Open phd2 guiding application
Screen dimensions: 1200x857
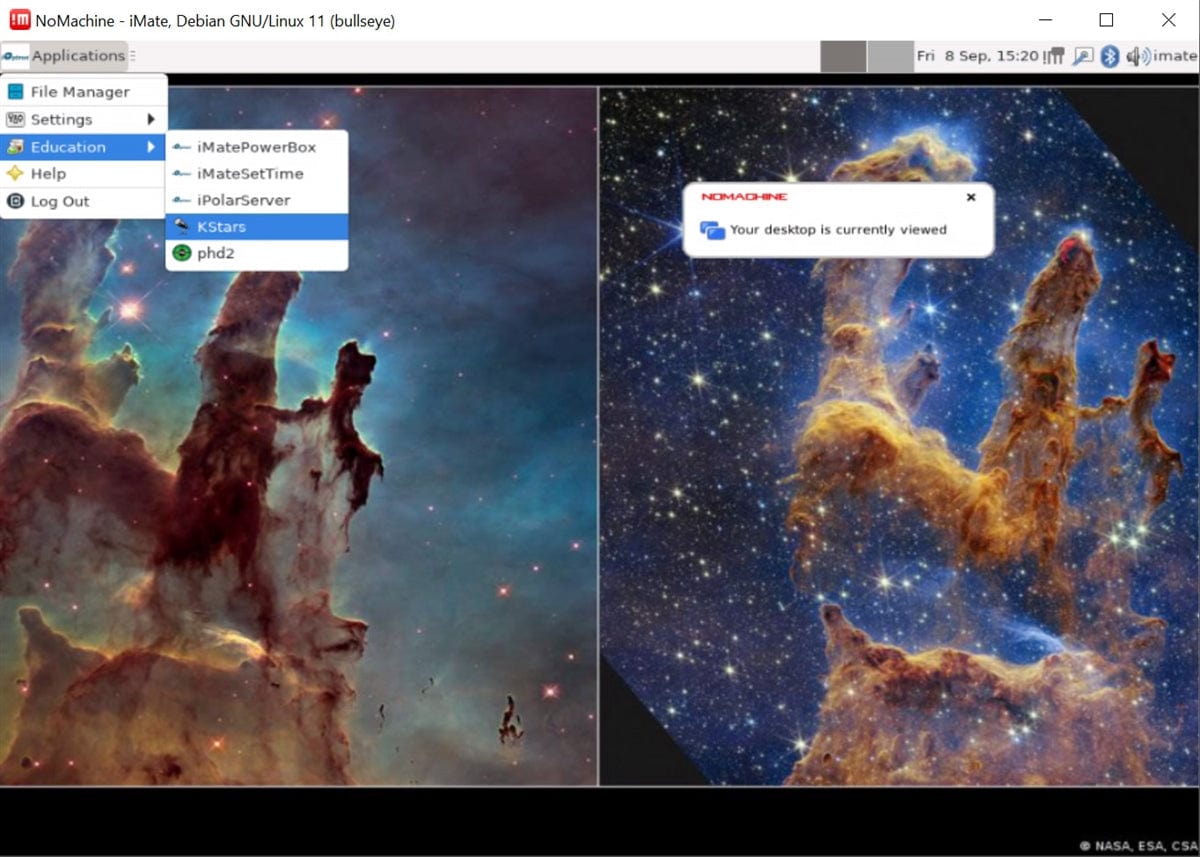click(x=215, y=254)
